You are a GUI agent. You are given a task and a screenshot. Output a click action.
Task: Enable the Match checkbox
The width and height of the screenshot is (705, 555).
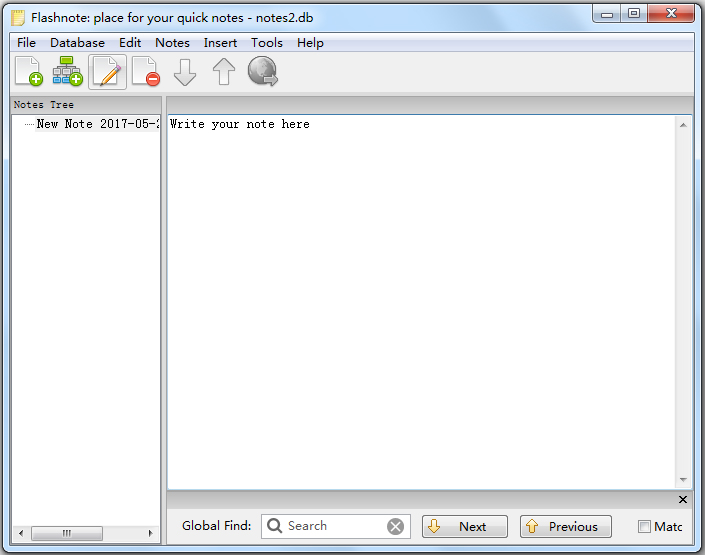[644, 526]
